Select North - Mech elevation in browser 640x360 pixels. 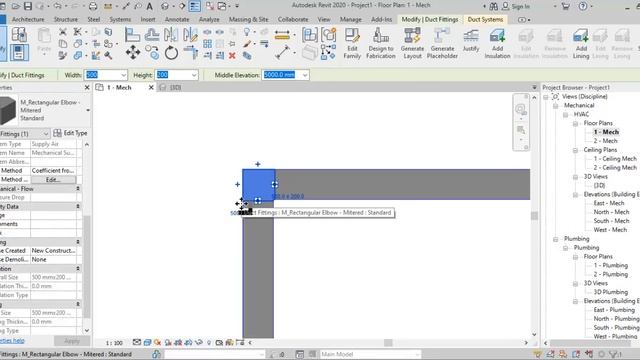pyautogui.click(x=611, y=212)
